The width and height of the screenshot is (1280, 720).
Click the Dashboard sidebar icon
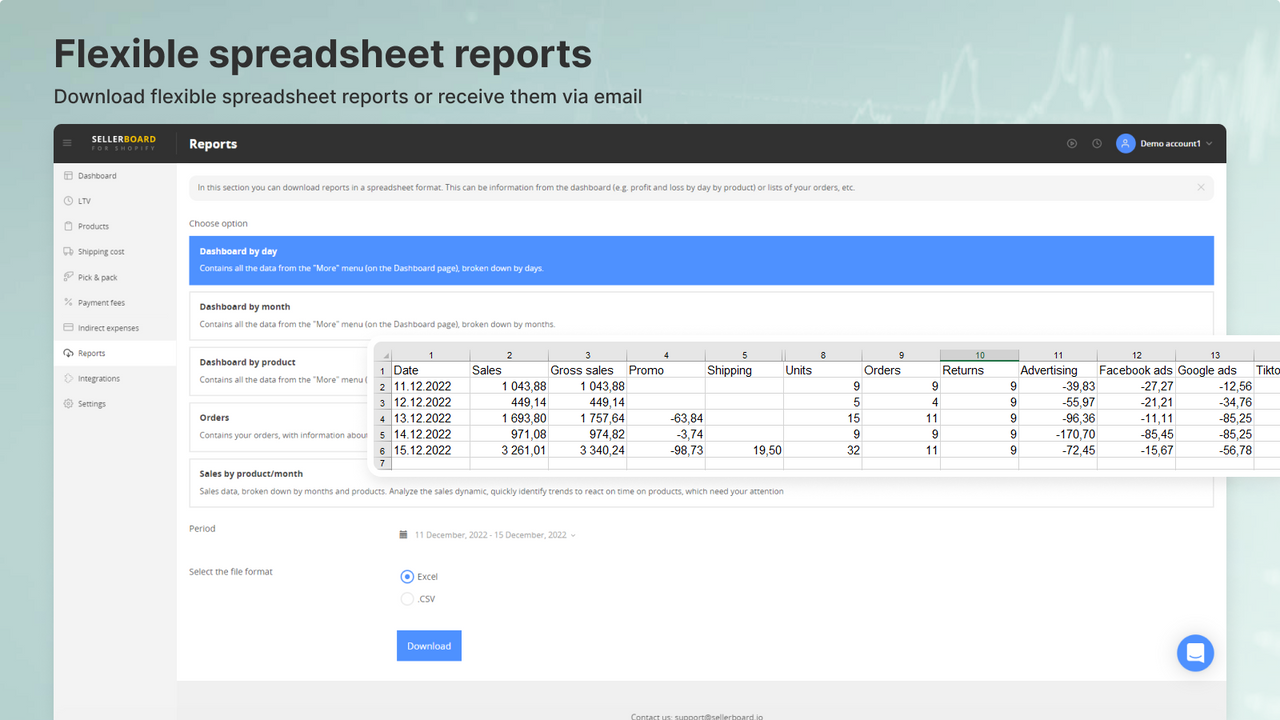68,176
